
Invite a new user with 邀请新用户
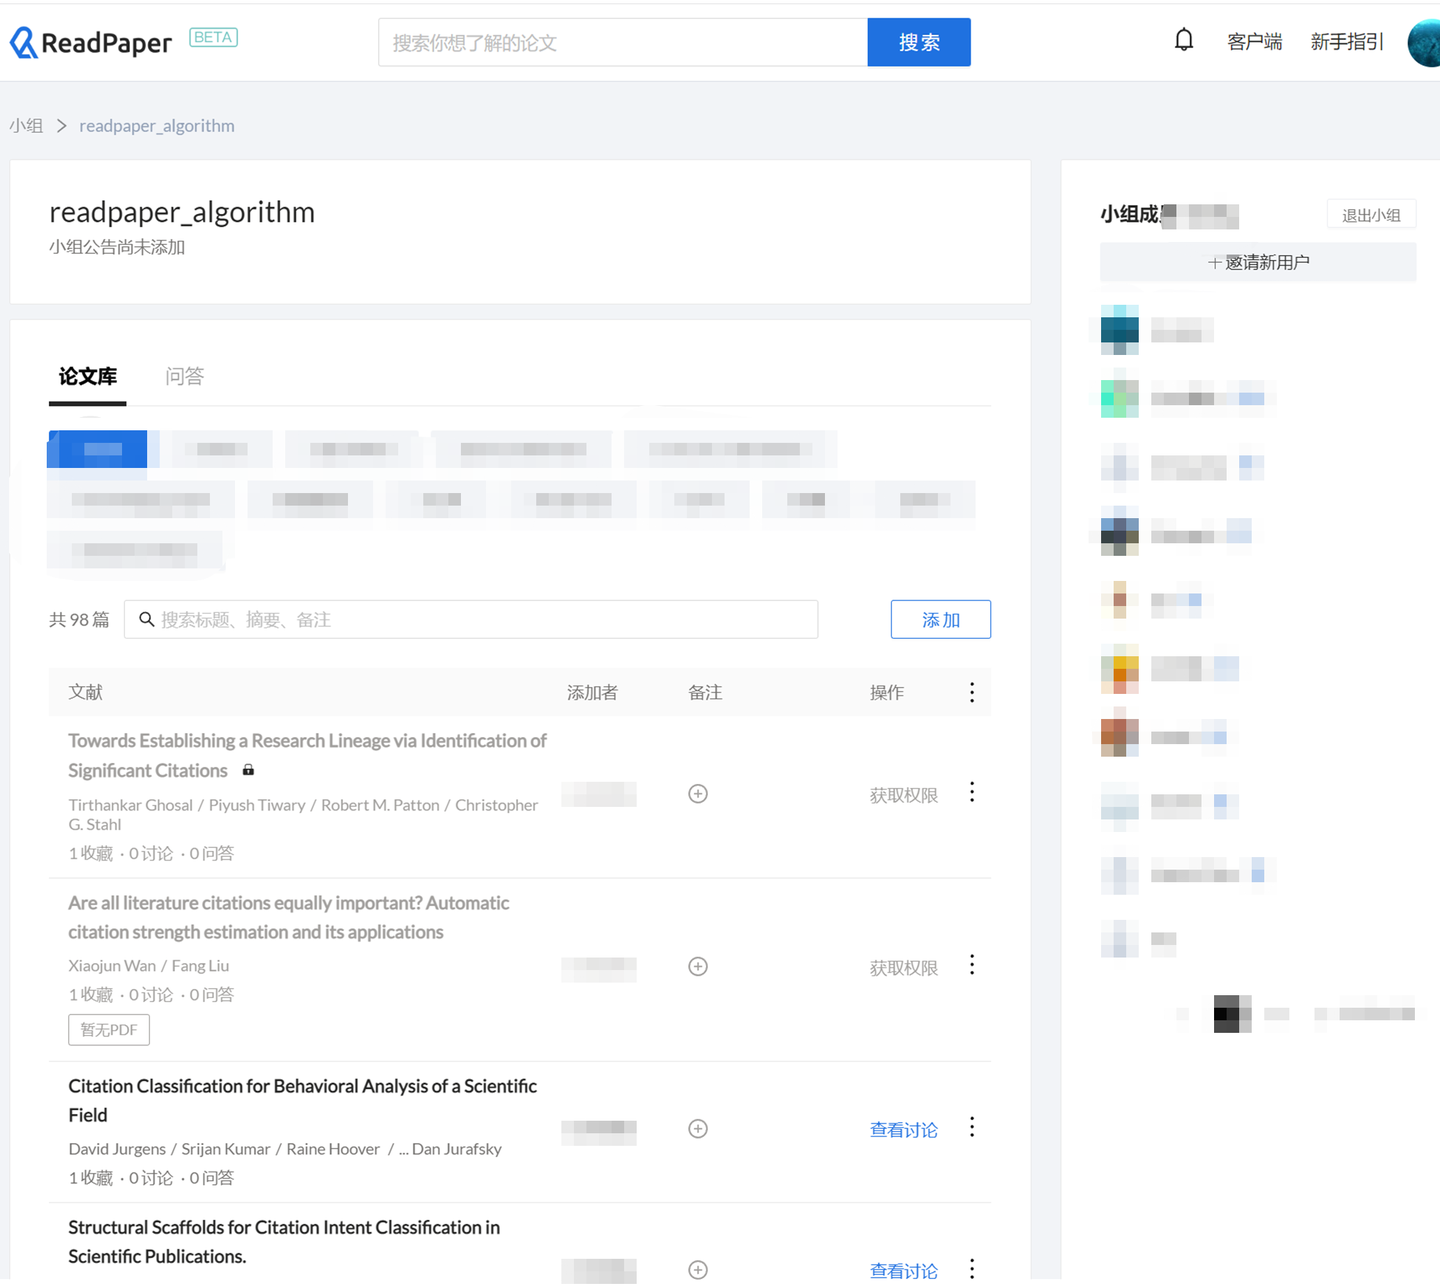[1258, 262]
